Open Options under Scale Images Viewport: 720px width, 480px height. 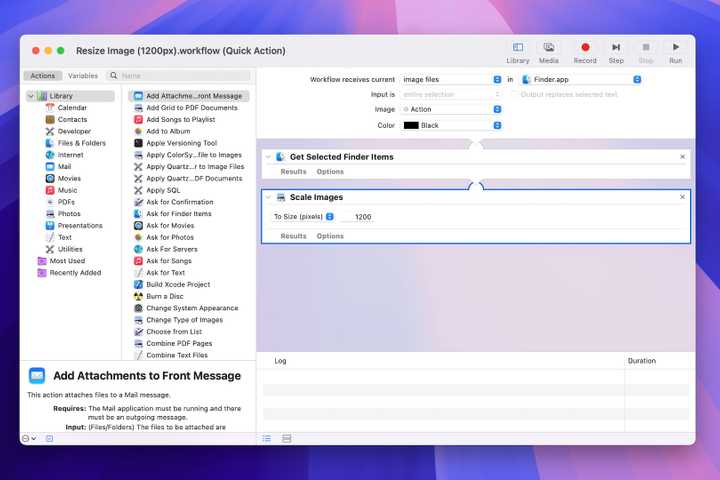pos(330,236)
